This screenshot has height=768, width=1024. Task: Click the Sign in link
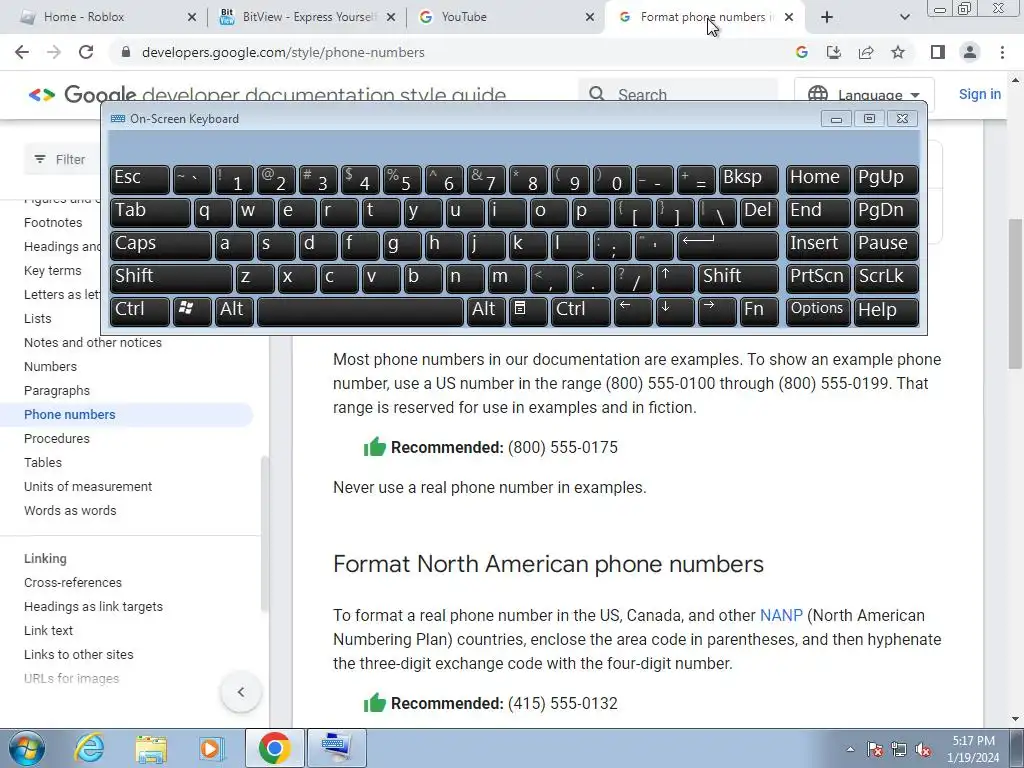point(979,94)
